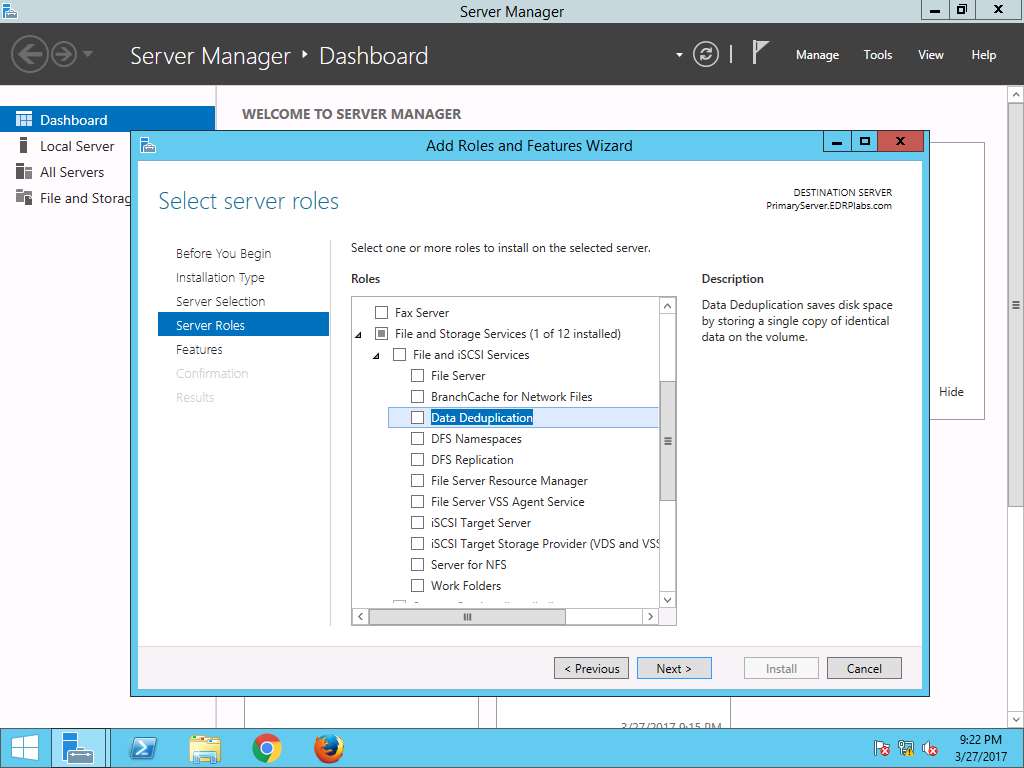Select the Data Deduplication role label
Screen dimensions: 1024x768
[x=482, y=418]
